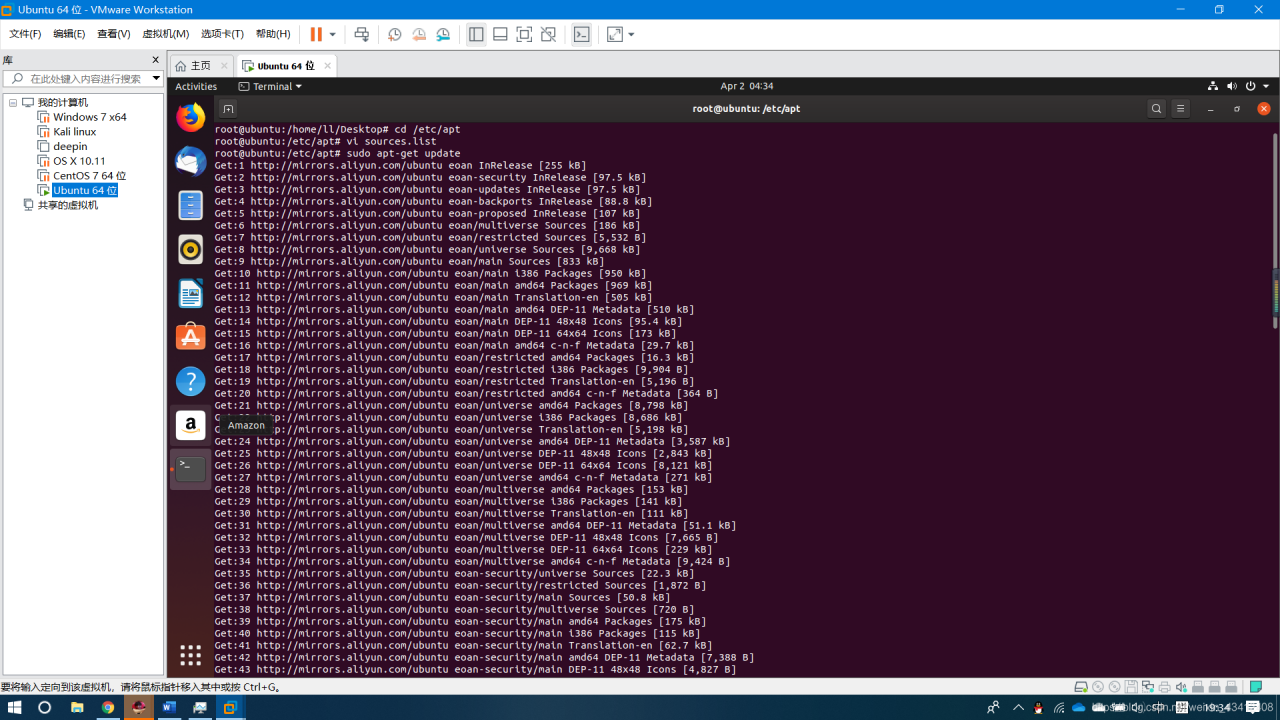
Task: Toggle Unity mode button
Action: [x=548, y=34]
